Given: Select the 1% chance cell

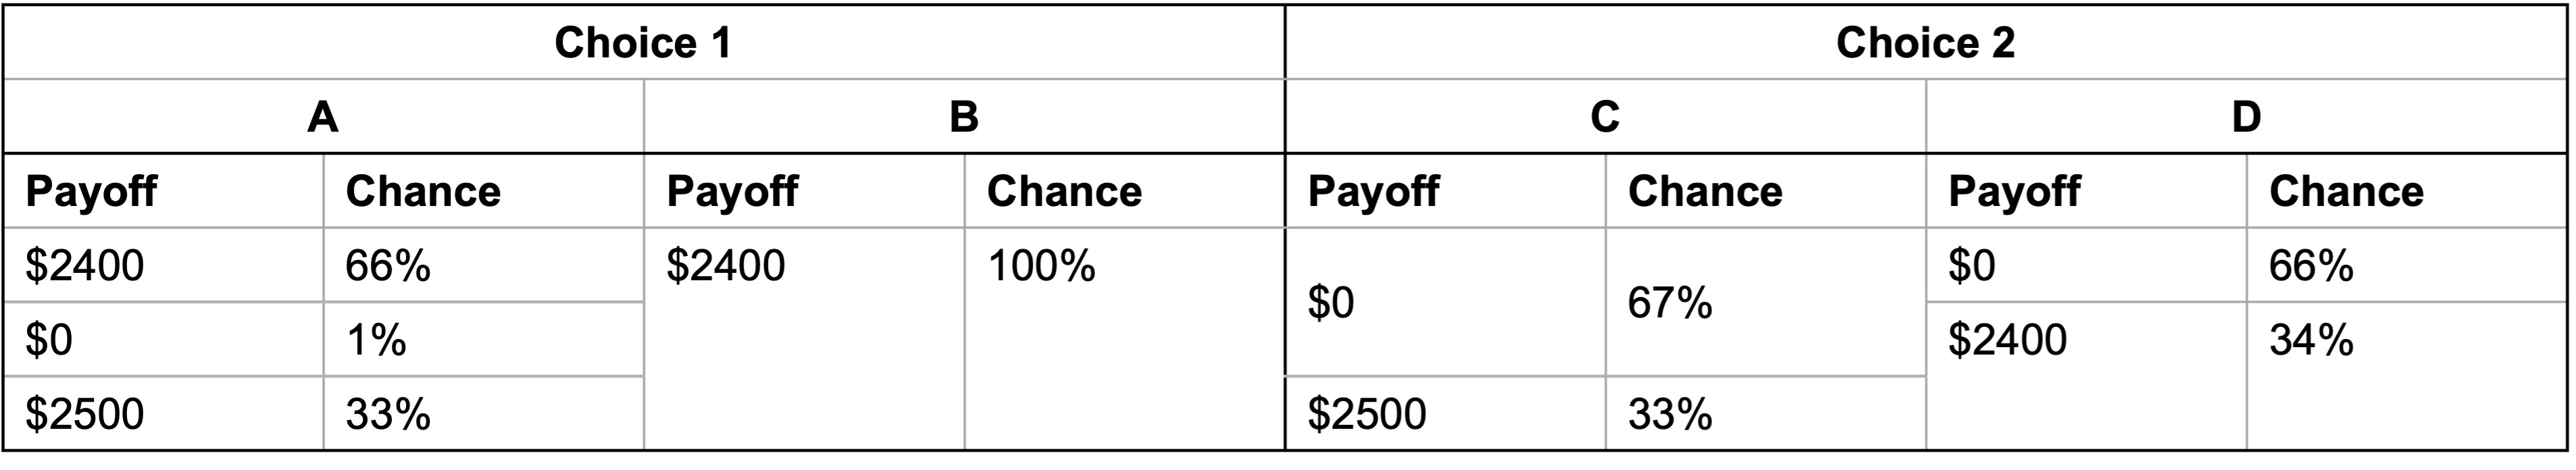Looking at the screenshot, I should point(376,340).
